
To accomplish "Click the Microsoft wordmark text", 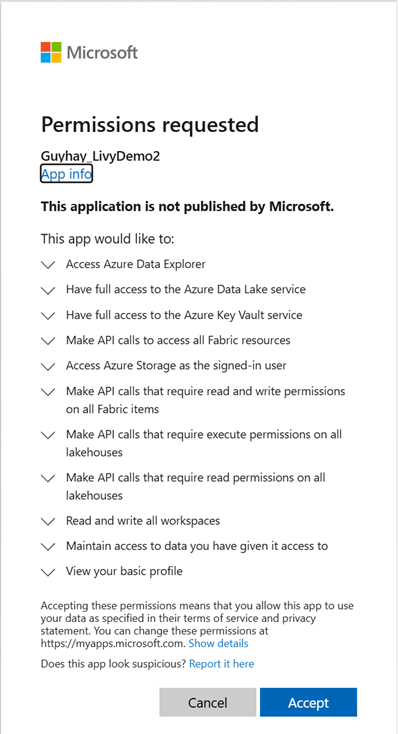I will (103, 52).
